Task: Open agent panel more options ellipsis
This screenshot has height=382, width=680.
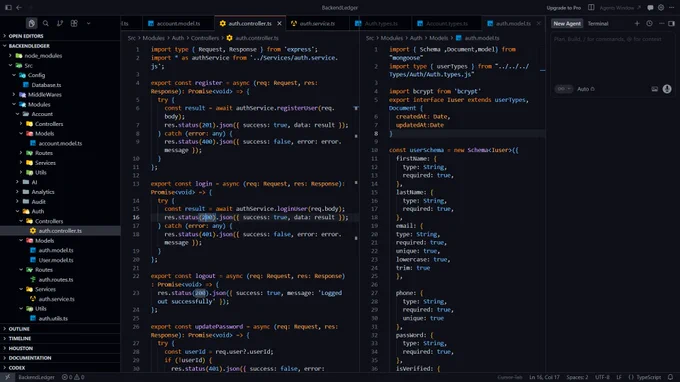Action: pos(661,23)
